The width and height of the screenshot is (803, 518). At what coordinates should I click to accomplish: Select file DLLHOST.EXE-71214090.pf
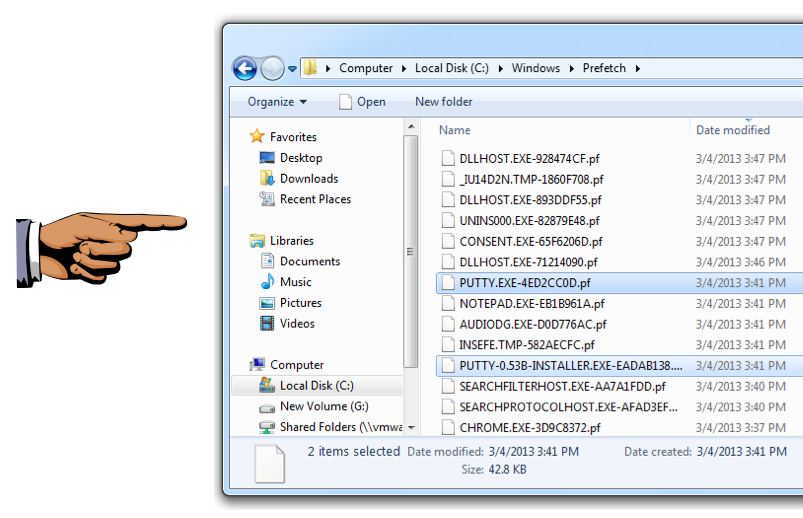pos(528,262)
